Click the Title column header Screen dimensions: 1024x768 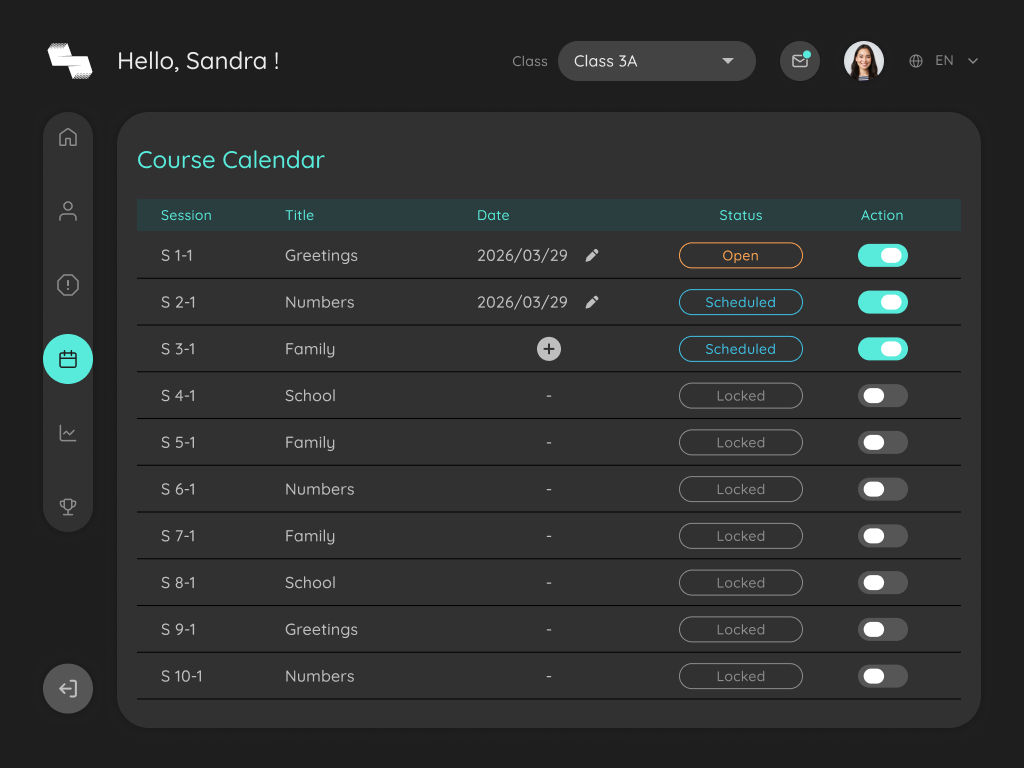(299, 216)
